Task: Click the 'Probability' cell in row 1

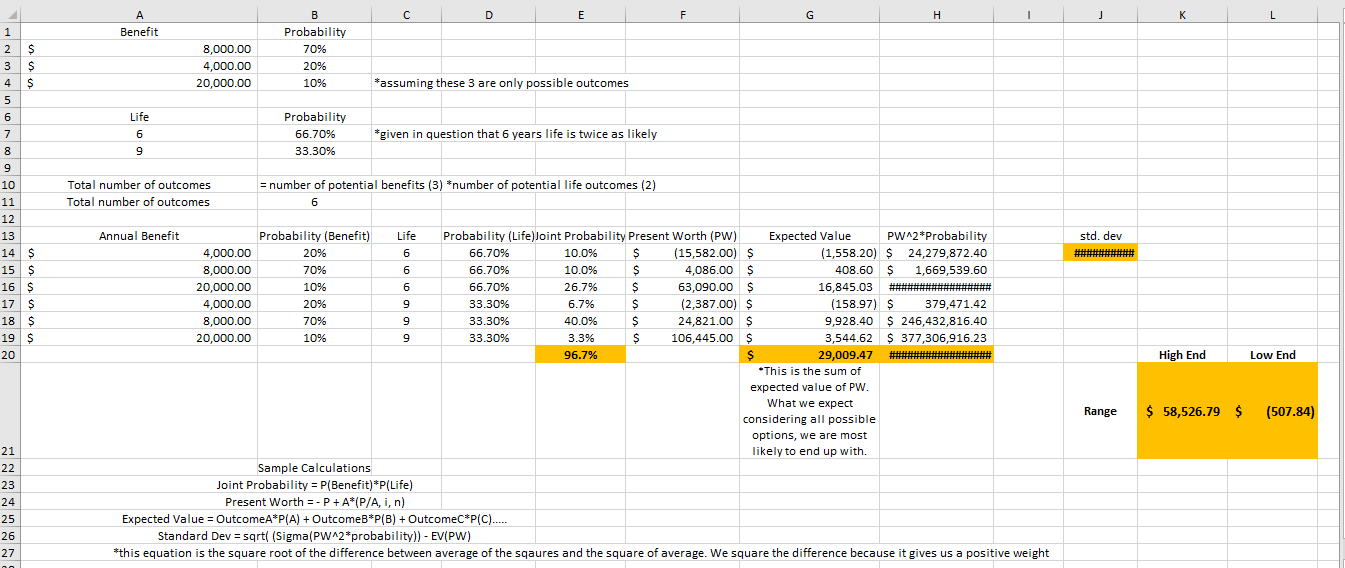Action: (x=315, y=32)
